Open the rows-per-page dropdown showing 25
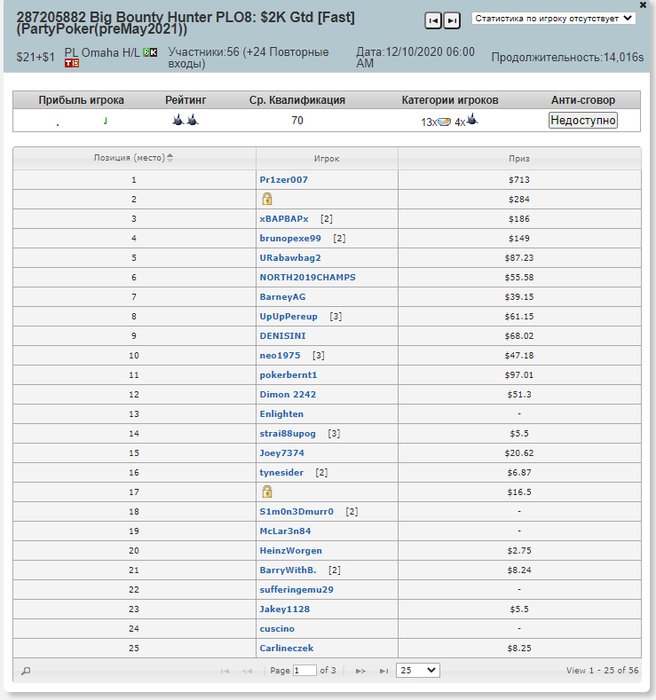The height and width of the screenshot is (700, 656). tap(418, 670)
